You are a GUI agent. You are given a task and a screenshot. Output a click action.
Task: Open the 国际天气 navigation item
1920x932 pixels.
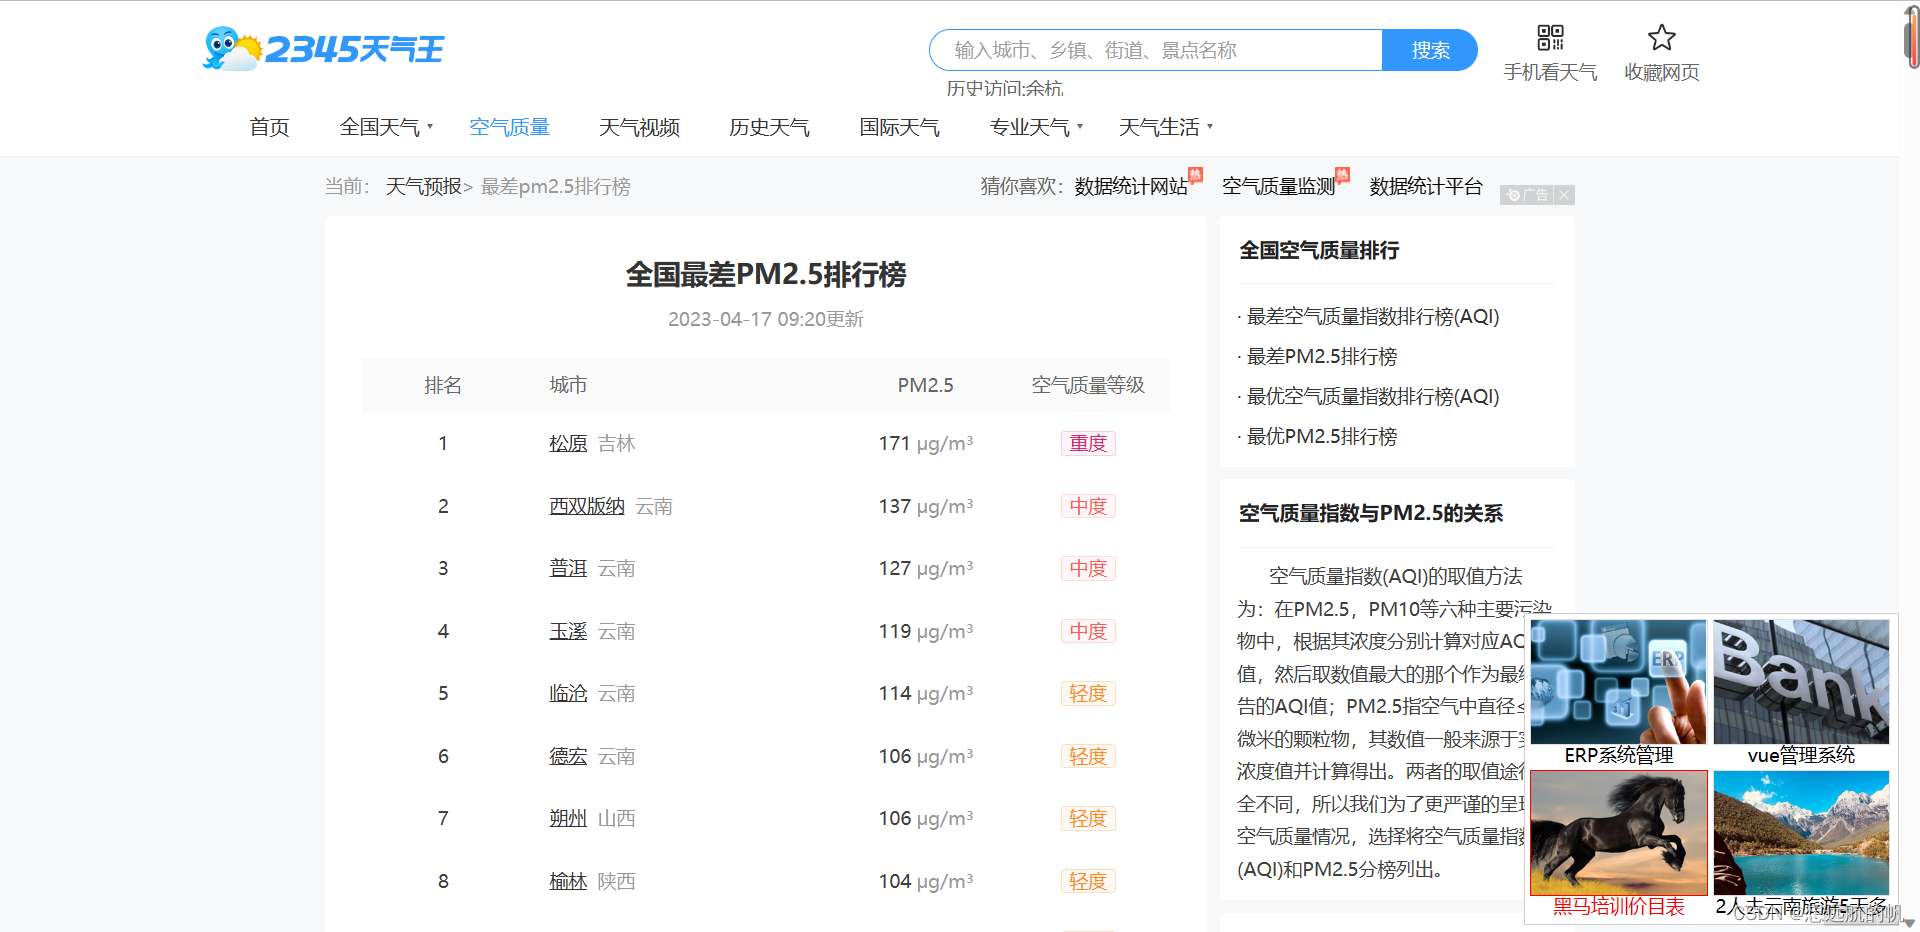click(x=899, y=127)
